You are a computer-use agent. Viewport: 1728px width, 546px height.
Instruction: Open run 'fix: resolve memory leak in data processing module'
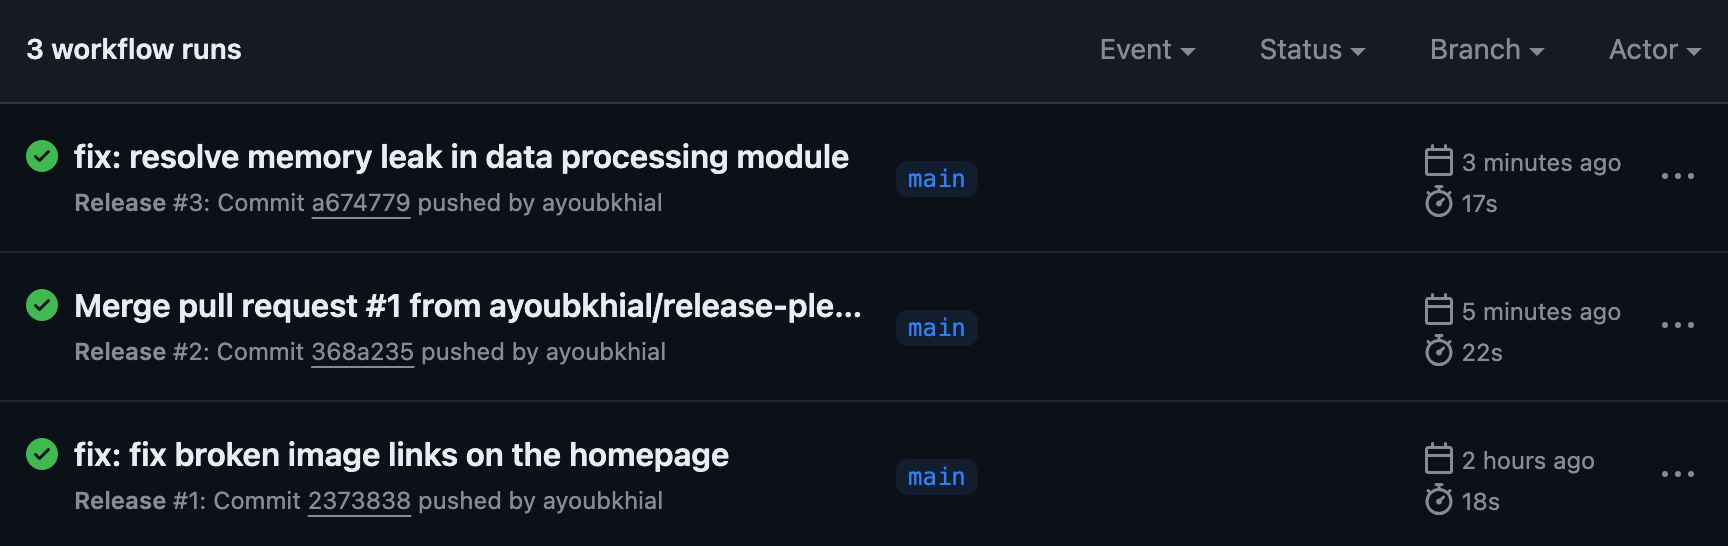tap(461, 157)
